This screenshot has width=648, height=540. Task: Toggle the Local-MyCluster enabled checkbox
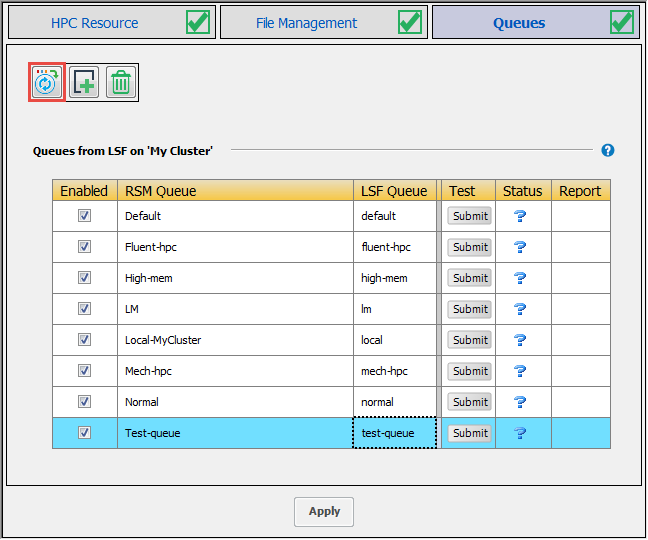pyautogui.click(x=85, y=340)
